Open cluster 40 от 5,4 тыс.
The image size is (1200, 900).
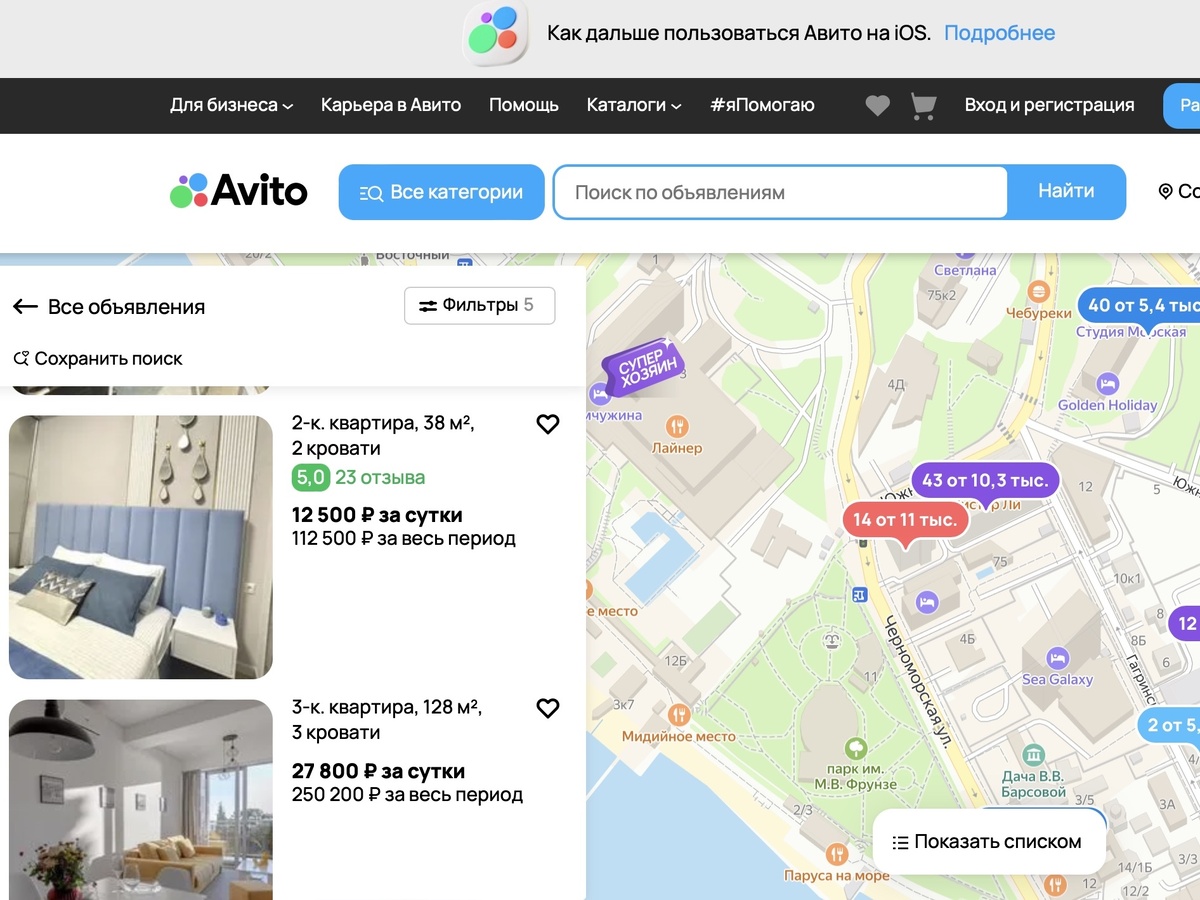[x=1138, y=305]
